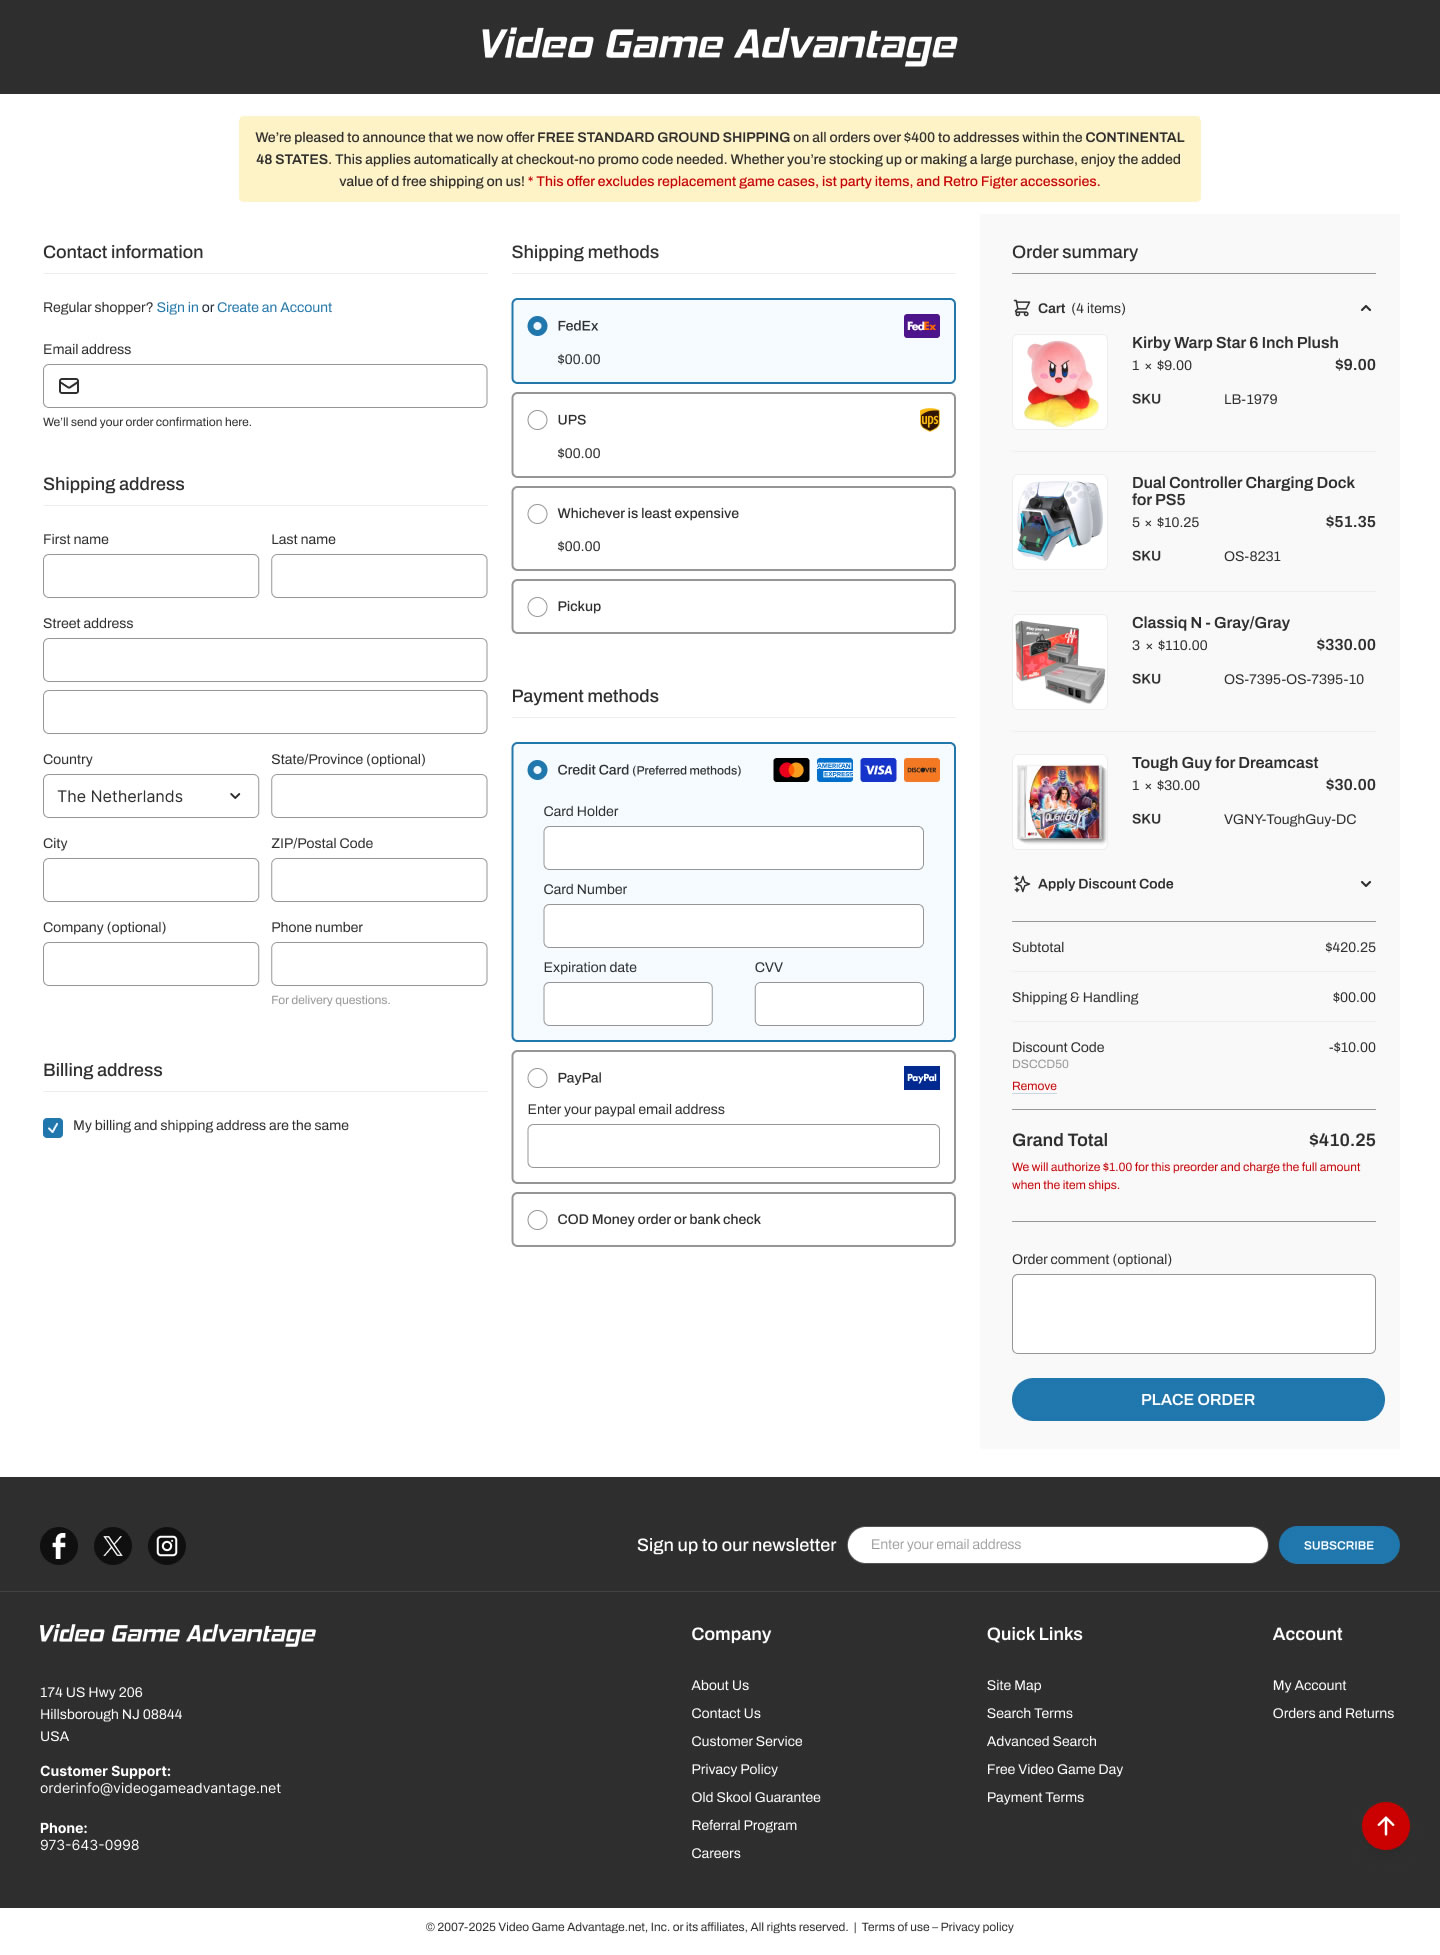Open the Site Map link
1440x1955 pixels.
tap(1014, 1686)
